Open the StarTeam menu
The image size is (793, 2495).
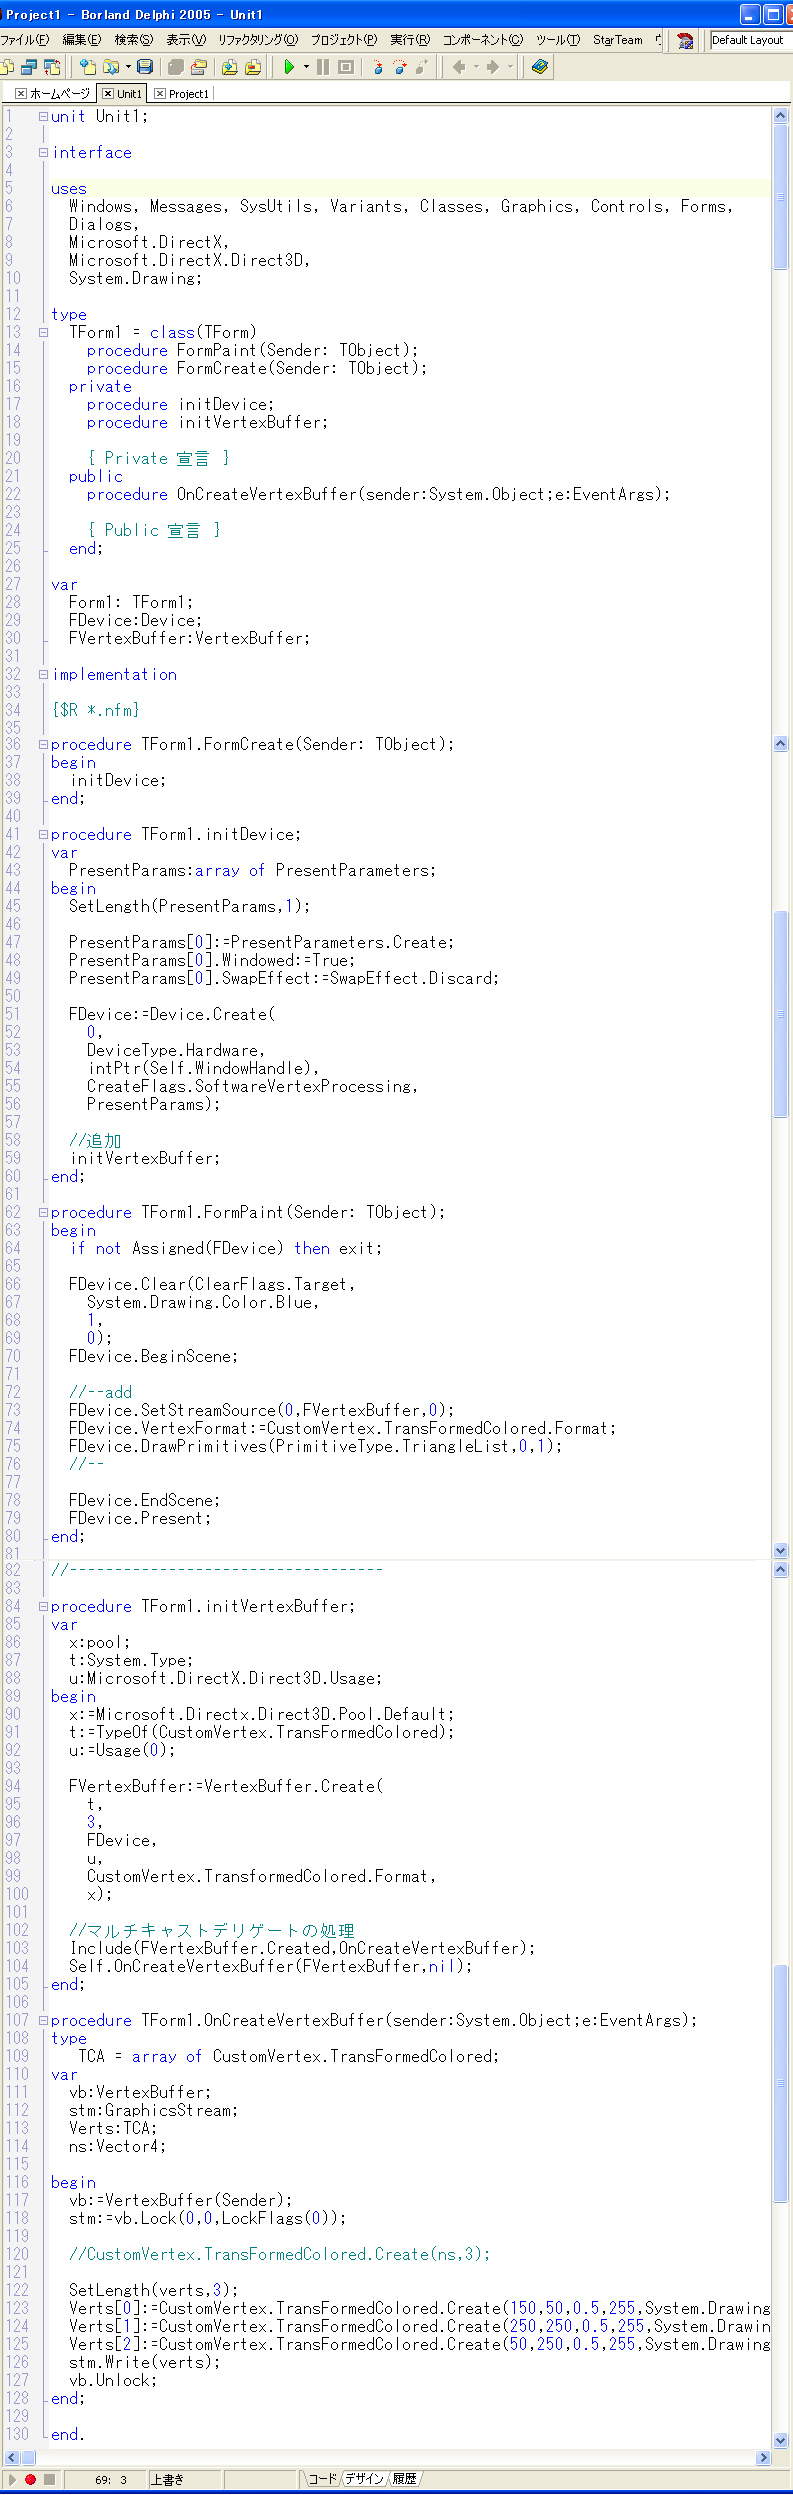618,40
